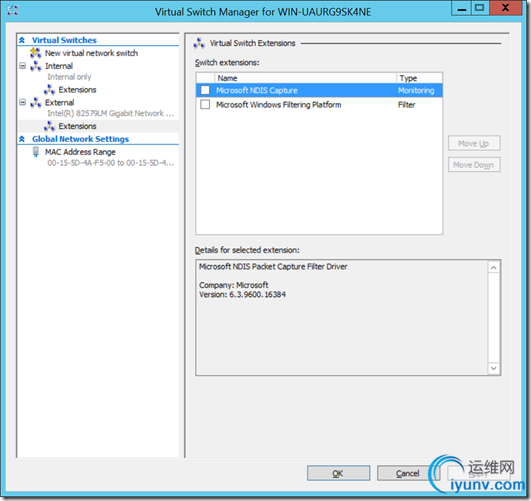Click the Filter type cell
531x501 pixels.
tap(406, 105)
